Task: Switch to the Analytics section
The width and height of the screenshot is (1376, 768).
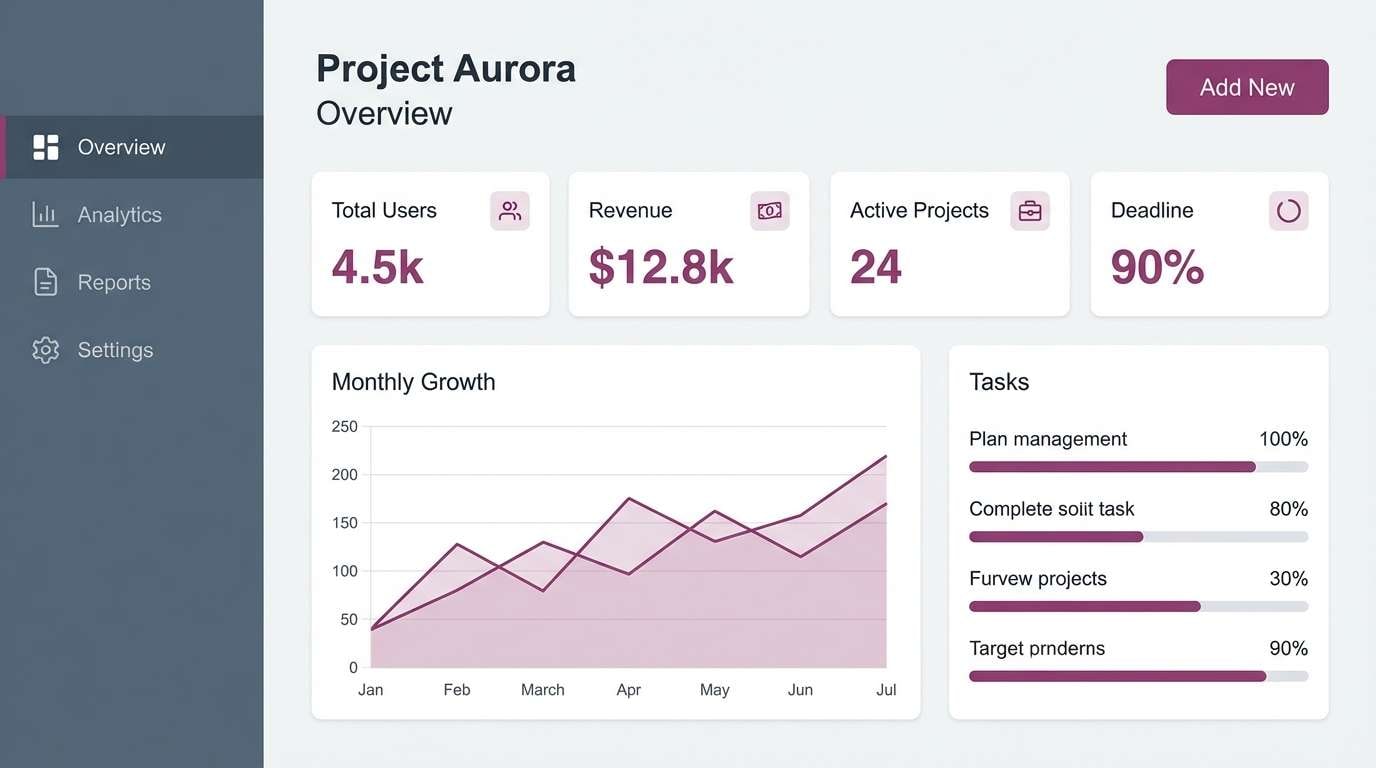Action: pyautogui.click(x=119, y=214)
